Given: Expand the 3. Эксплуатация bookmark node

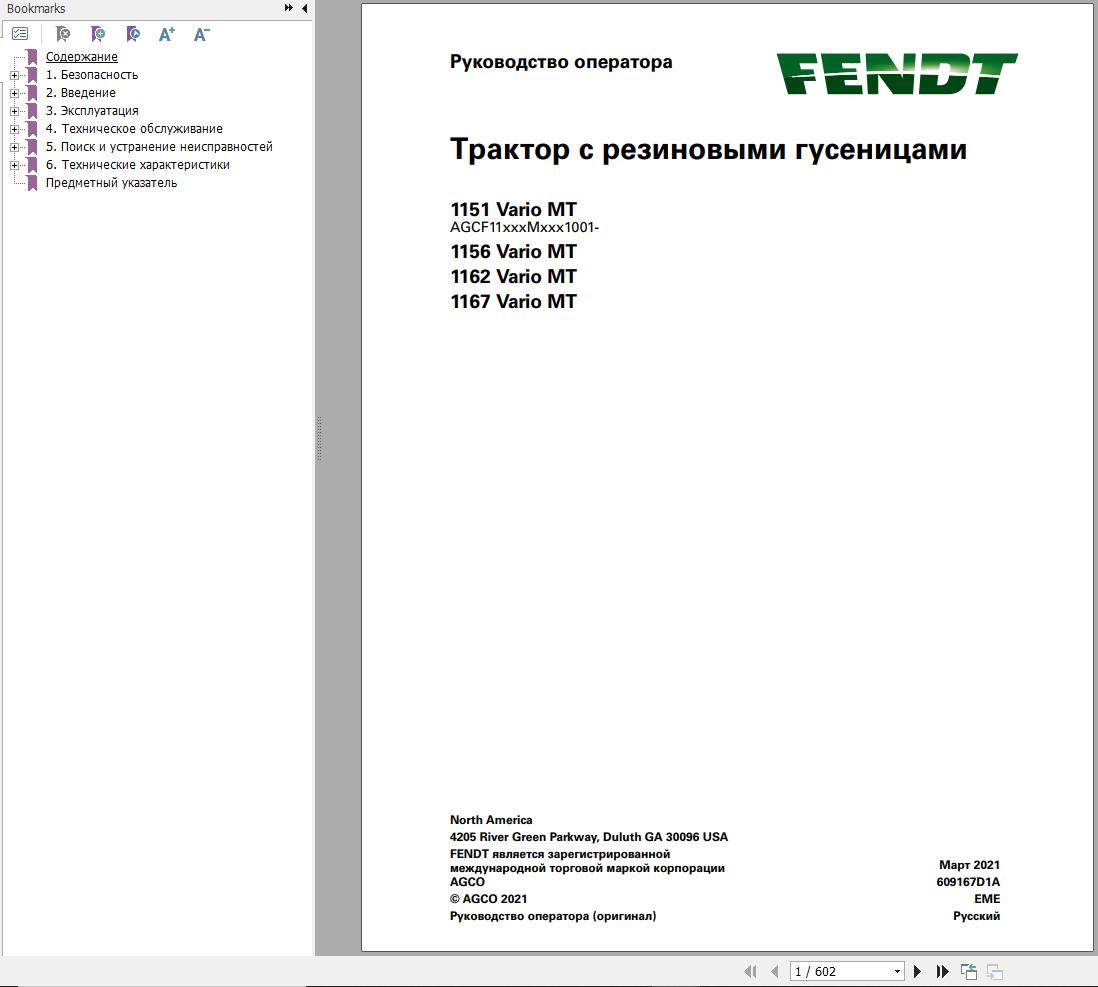Looking at the screenshot, I should 14,111.
